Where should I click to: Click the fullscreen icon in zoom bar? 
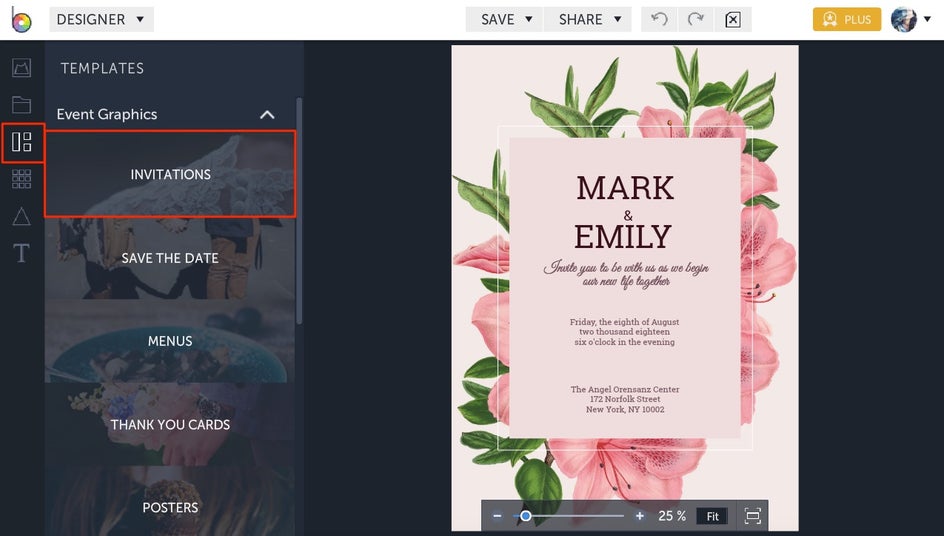click(x=753, y=516)
